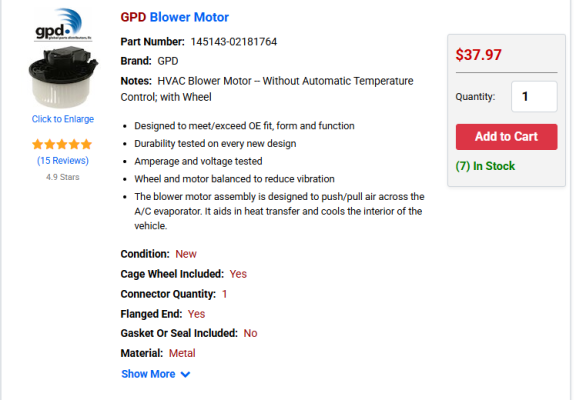Expand the Show More specifications
This screenshot has width=576, height=400.
[x=155, y=374]
